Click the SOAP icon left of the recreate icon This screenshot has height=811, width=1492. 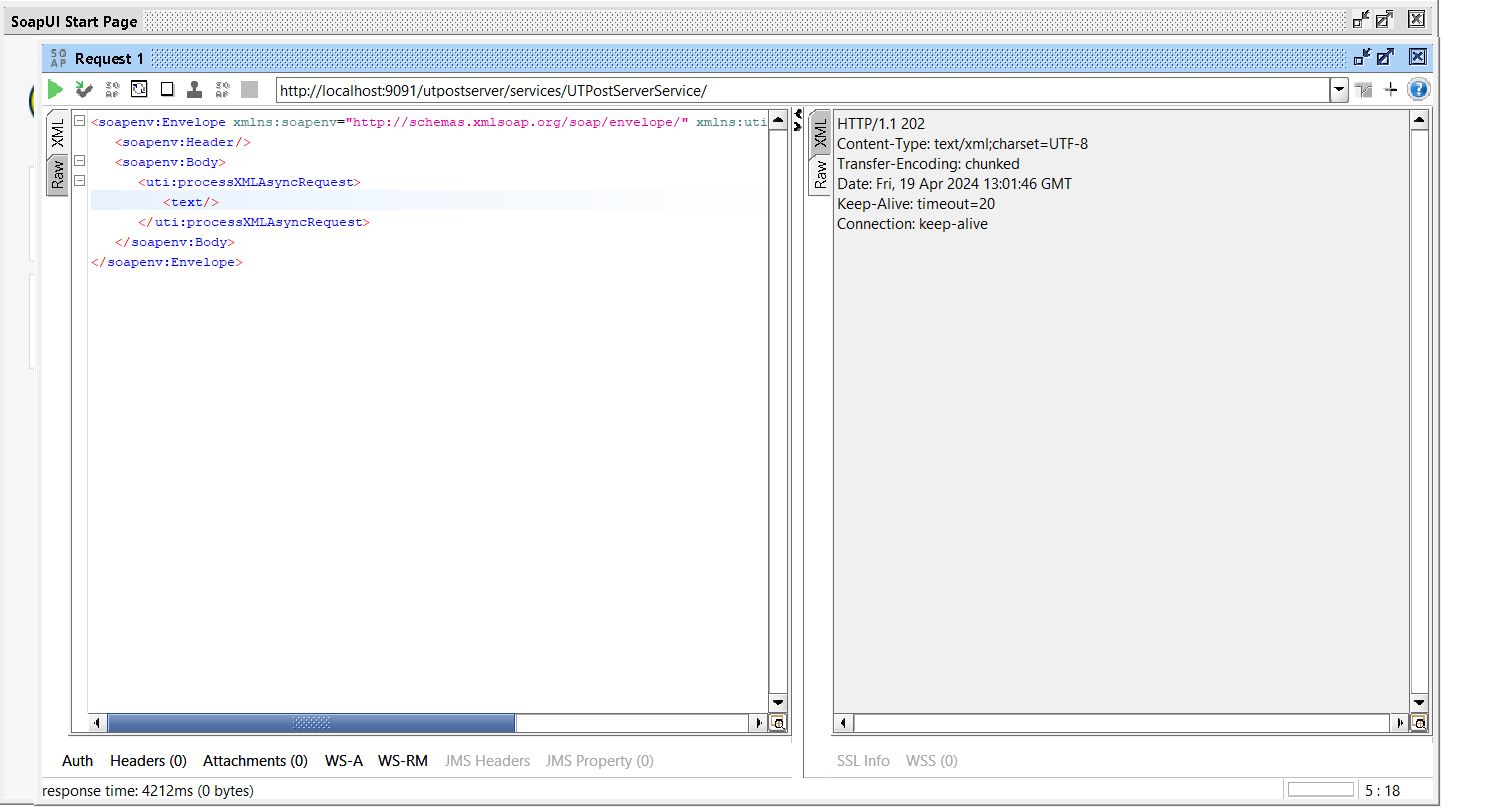[x=112, y=90]
